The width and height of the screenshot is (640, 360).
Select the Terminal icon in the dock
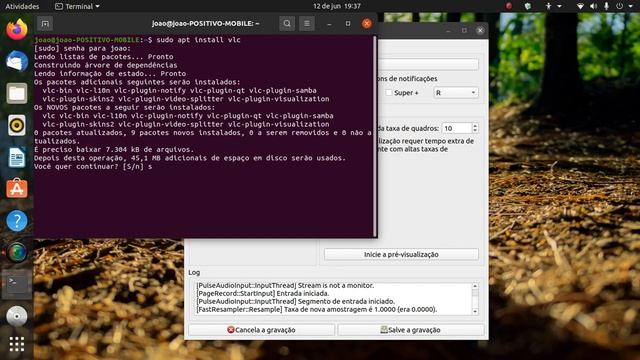[17, 284]
